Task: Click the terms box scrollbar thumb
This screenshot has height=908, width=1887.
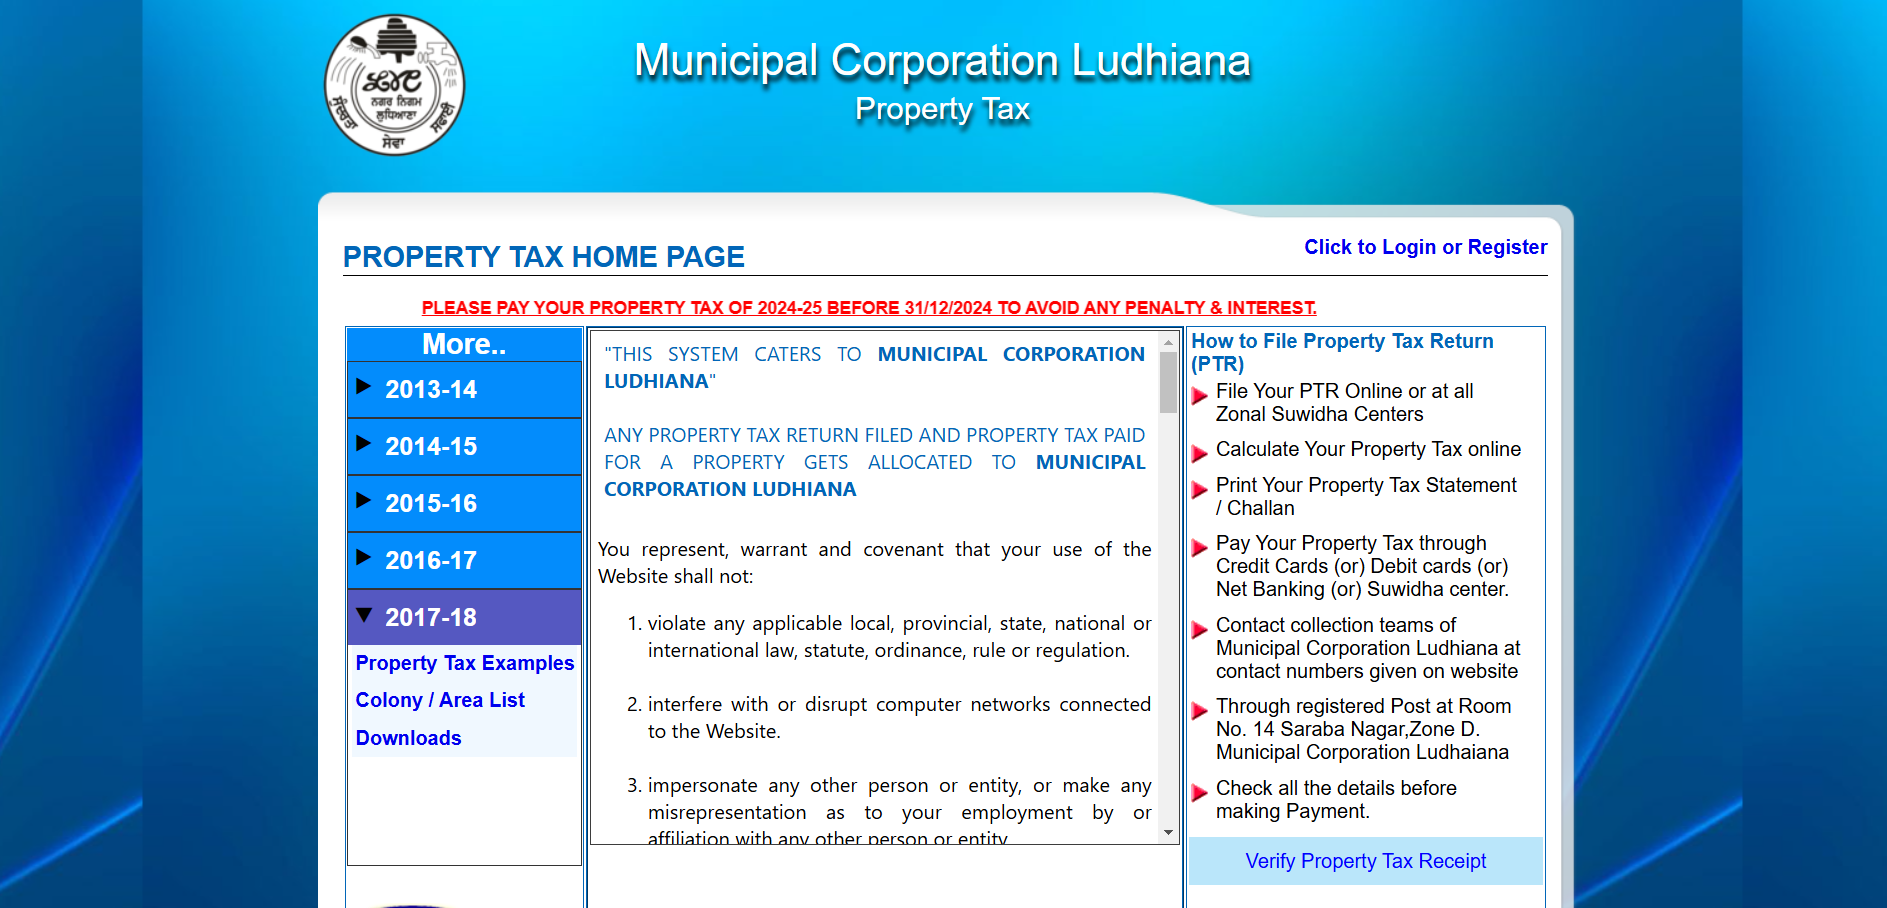Action: point(1168,382)
